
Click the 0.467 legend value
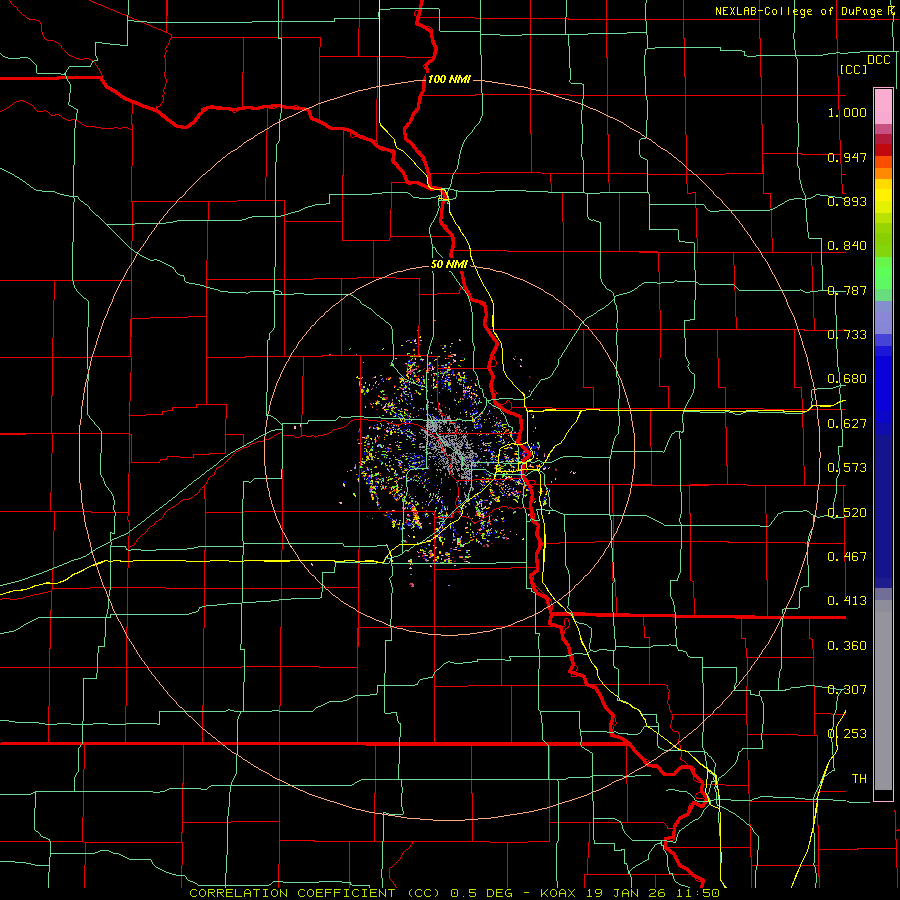click(x=847, y=557)
